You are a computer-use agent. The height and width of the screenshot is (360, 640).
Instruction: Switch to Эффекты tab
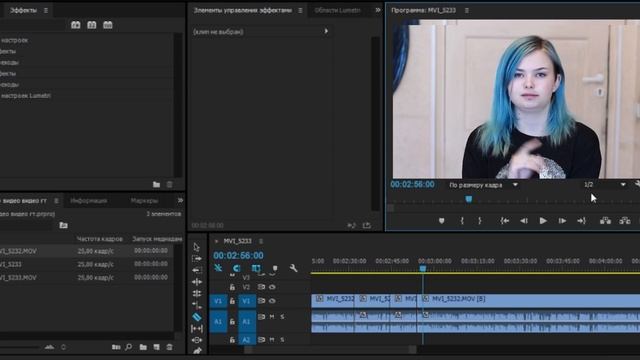23,10
